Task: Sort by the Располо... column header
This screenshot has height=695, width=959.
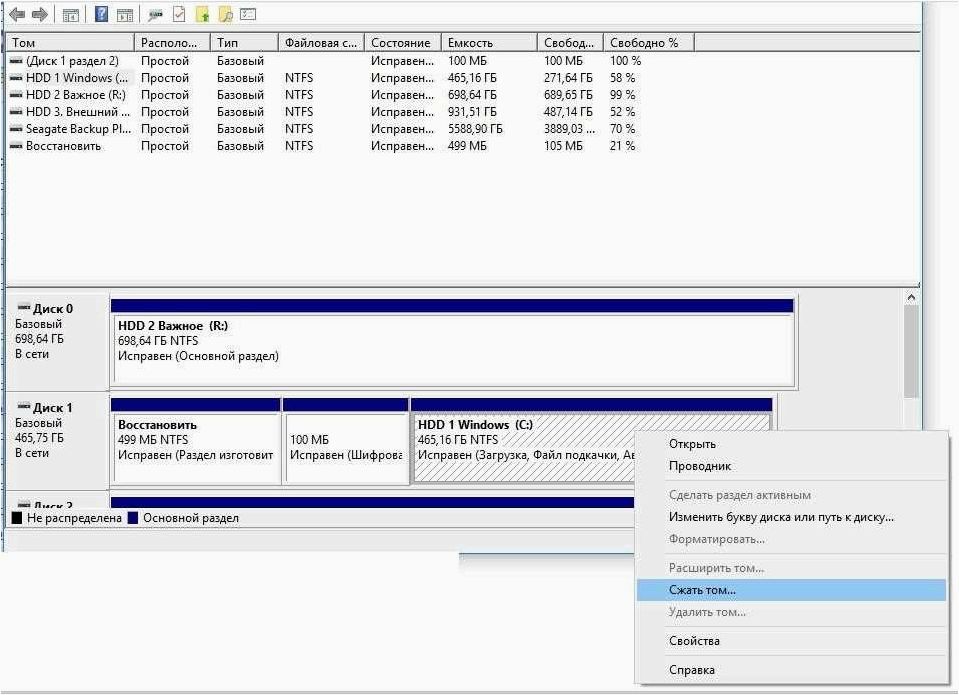Action: pos(172,43)
